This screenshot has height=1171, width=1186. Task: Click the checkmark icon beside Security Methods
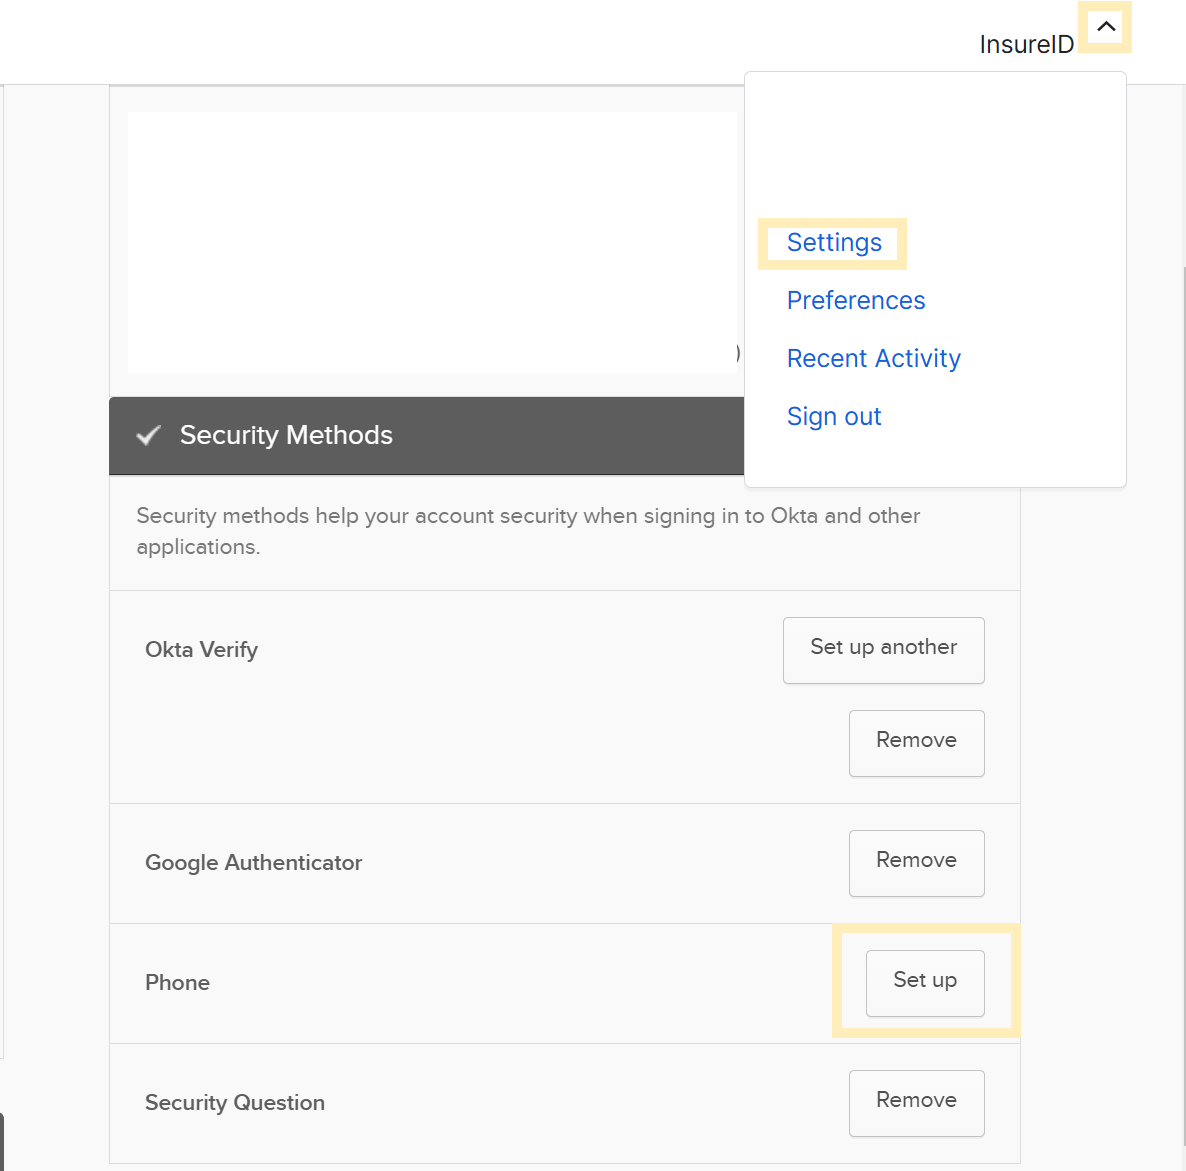tap(148, 436)
